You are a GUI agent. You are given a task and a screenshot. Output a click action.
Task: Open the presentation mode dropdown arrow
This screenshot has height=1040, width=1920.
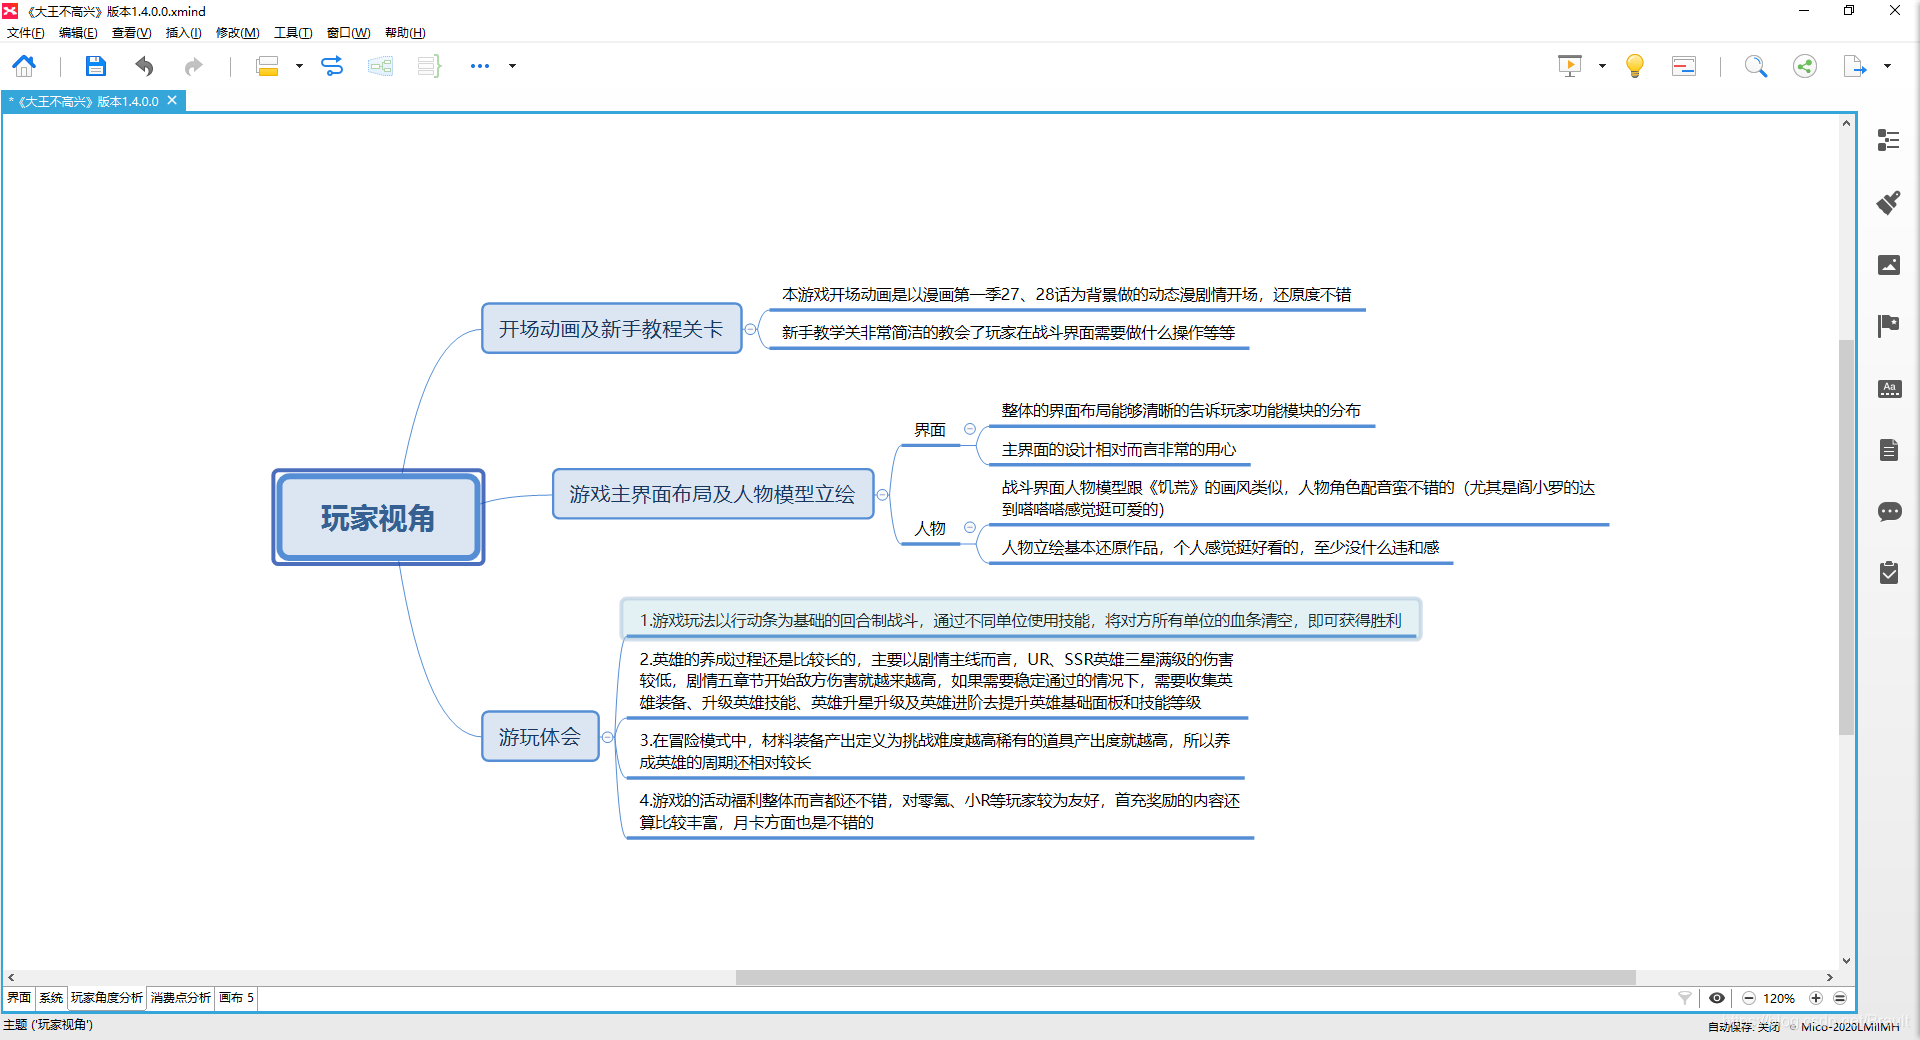coord(1602,66)
